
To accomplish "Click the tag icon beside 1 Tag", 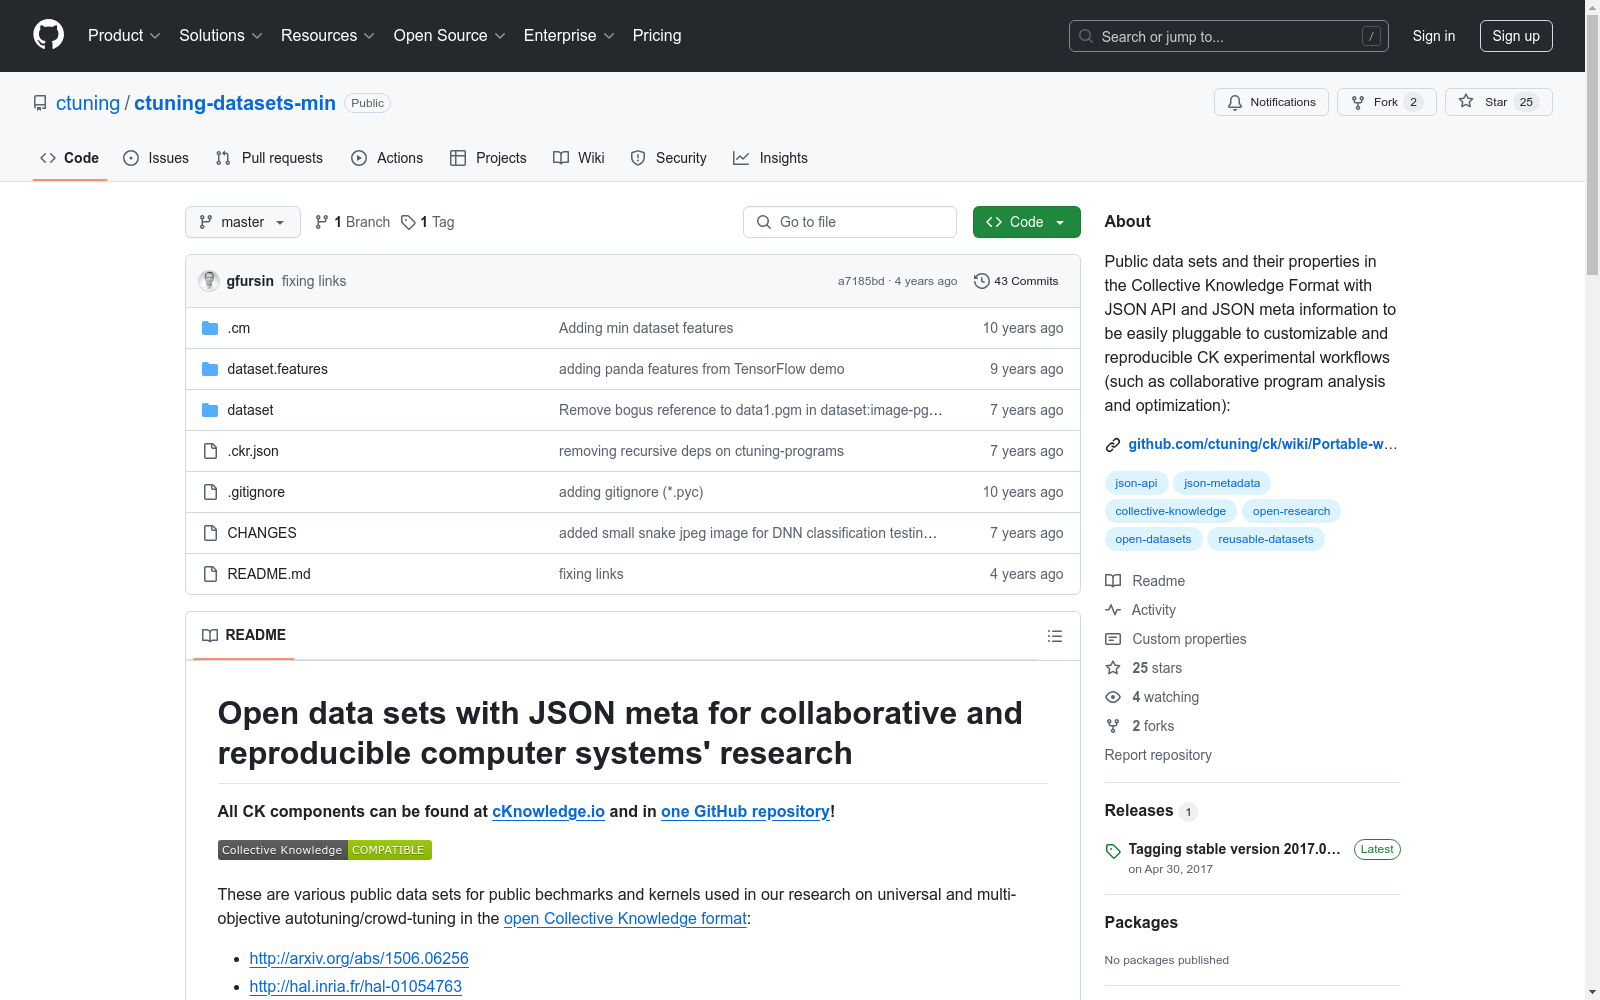I will click(408, 222).
